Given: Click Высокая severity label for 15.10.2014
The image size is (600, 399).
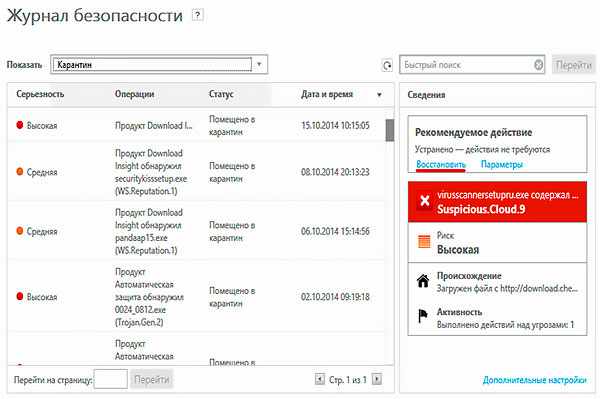Looking at the screenshot, I should point(42,125).
